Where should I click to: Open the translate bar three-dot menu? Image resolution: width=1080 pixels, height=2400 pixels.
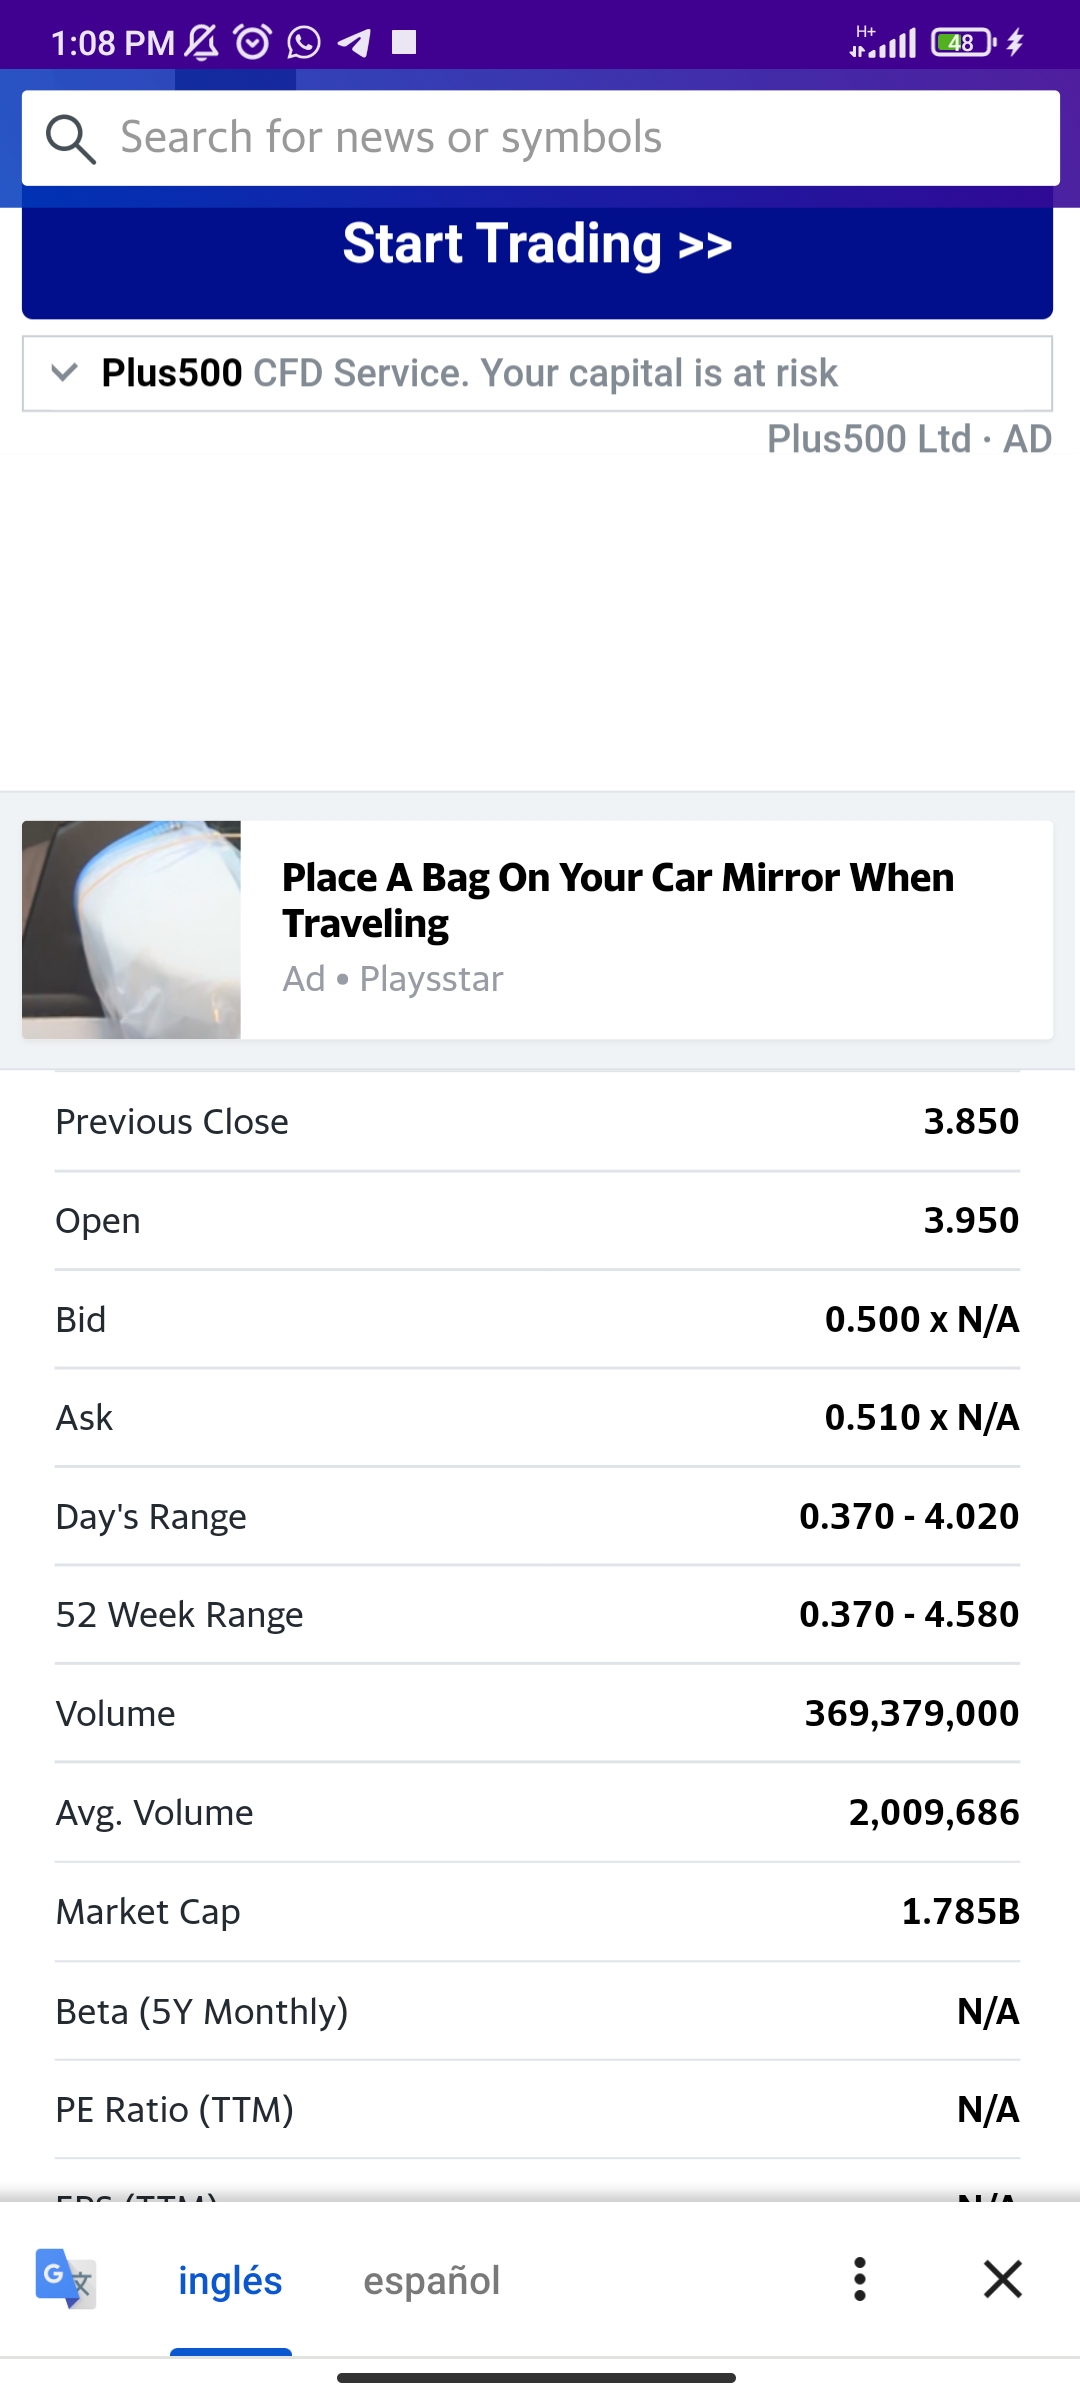[x=859, y=2279]
